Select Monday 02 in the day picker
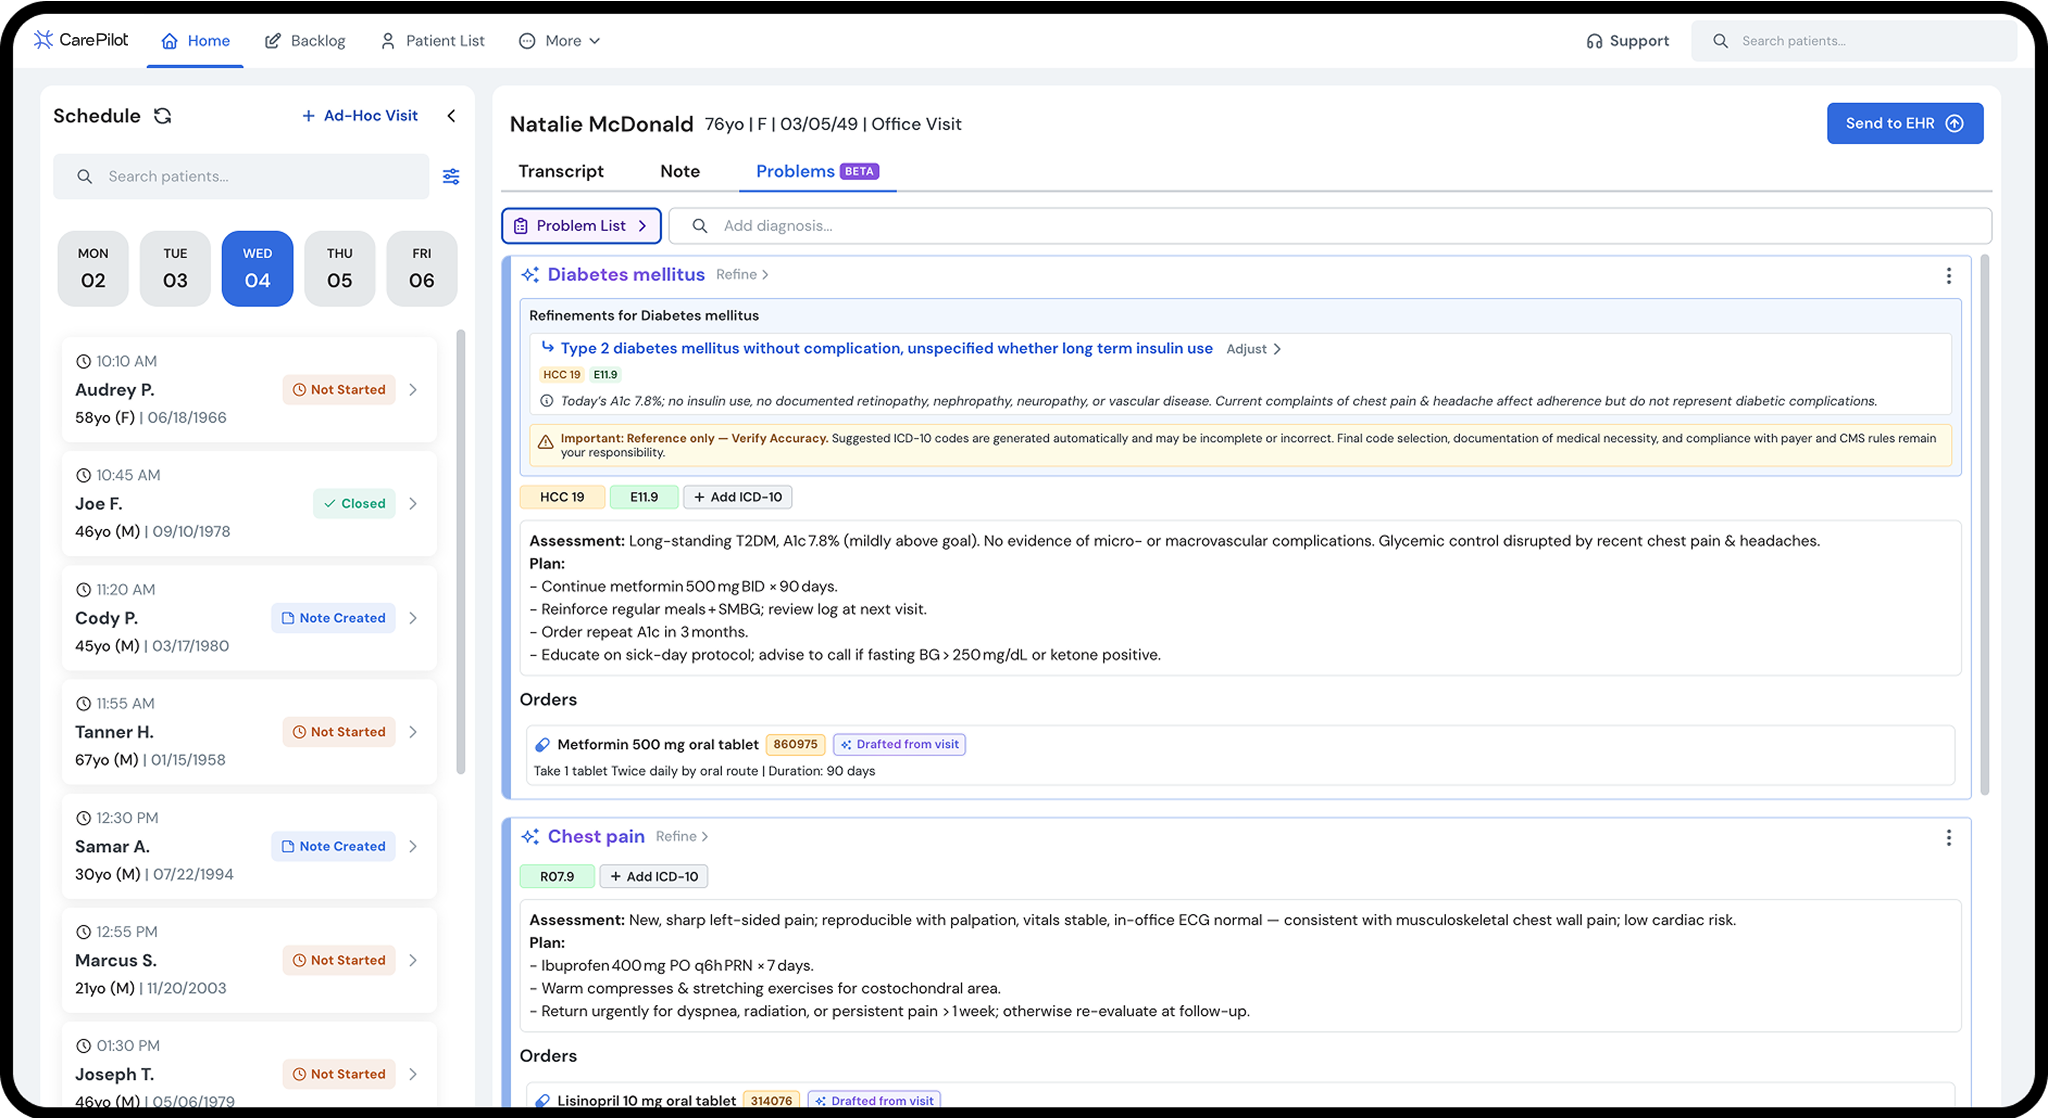This screenshot has height=1118, width=2048. click(x=93, y=268)
